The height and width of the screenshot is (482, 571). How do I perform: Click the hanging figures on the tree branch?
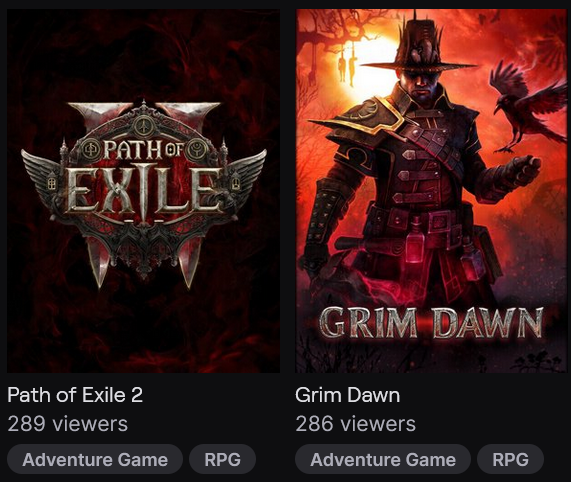tap(346, 66)
